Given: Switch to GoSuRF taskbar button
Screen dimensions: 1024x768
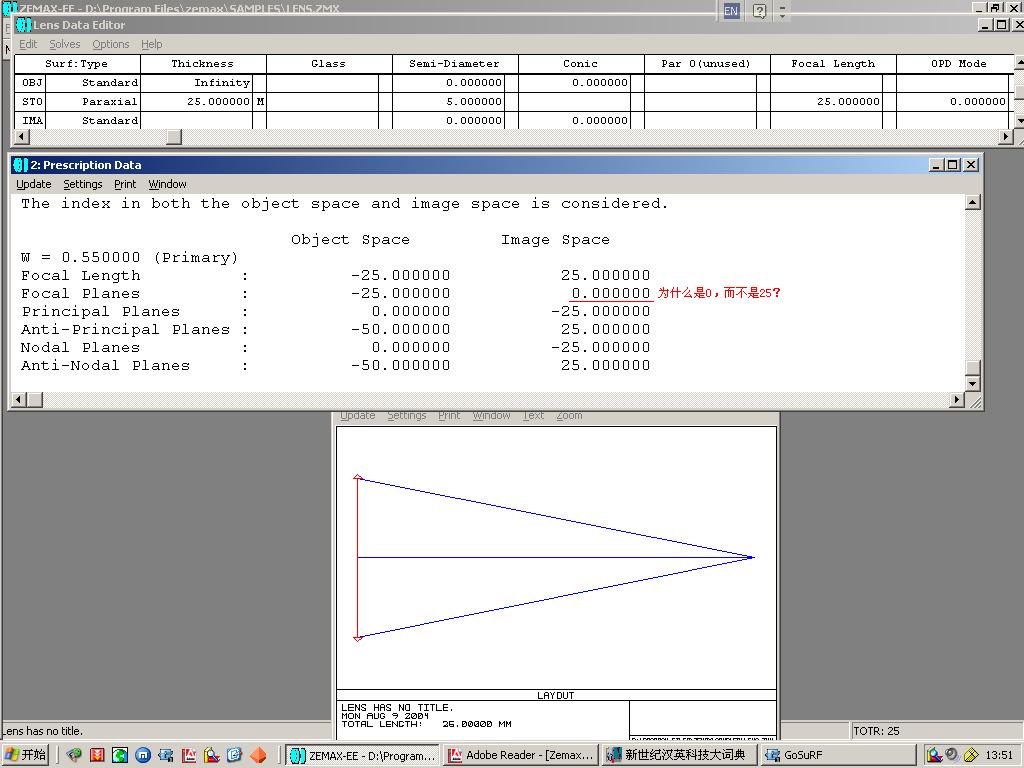Looking at the screenshot, I should tap(837, 756).
